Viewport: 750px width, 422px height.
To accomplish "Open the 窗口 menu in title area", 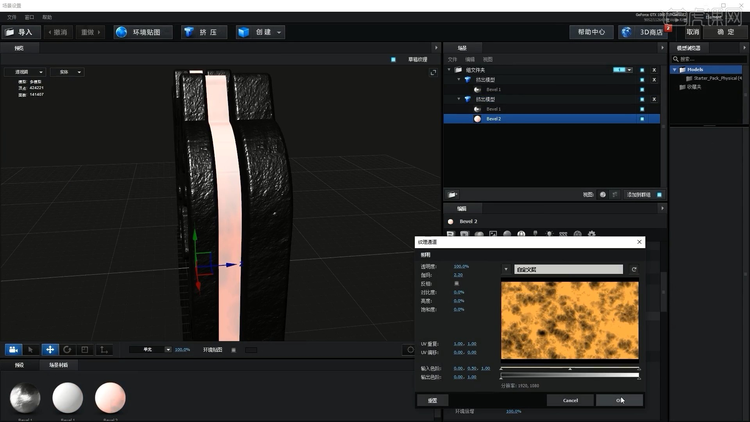I will point(30,17).
